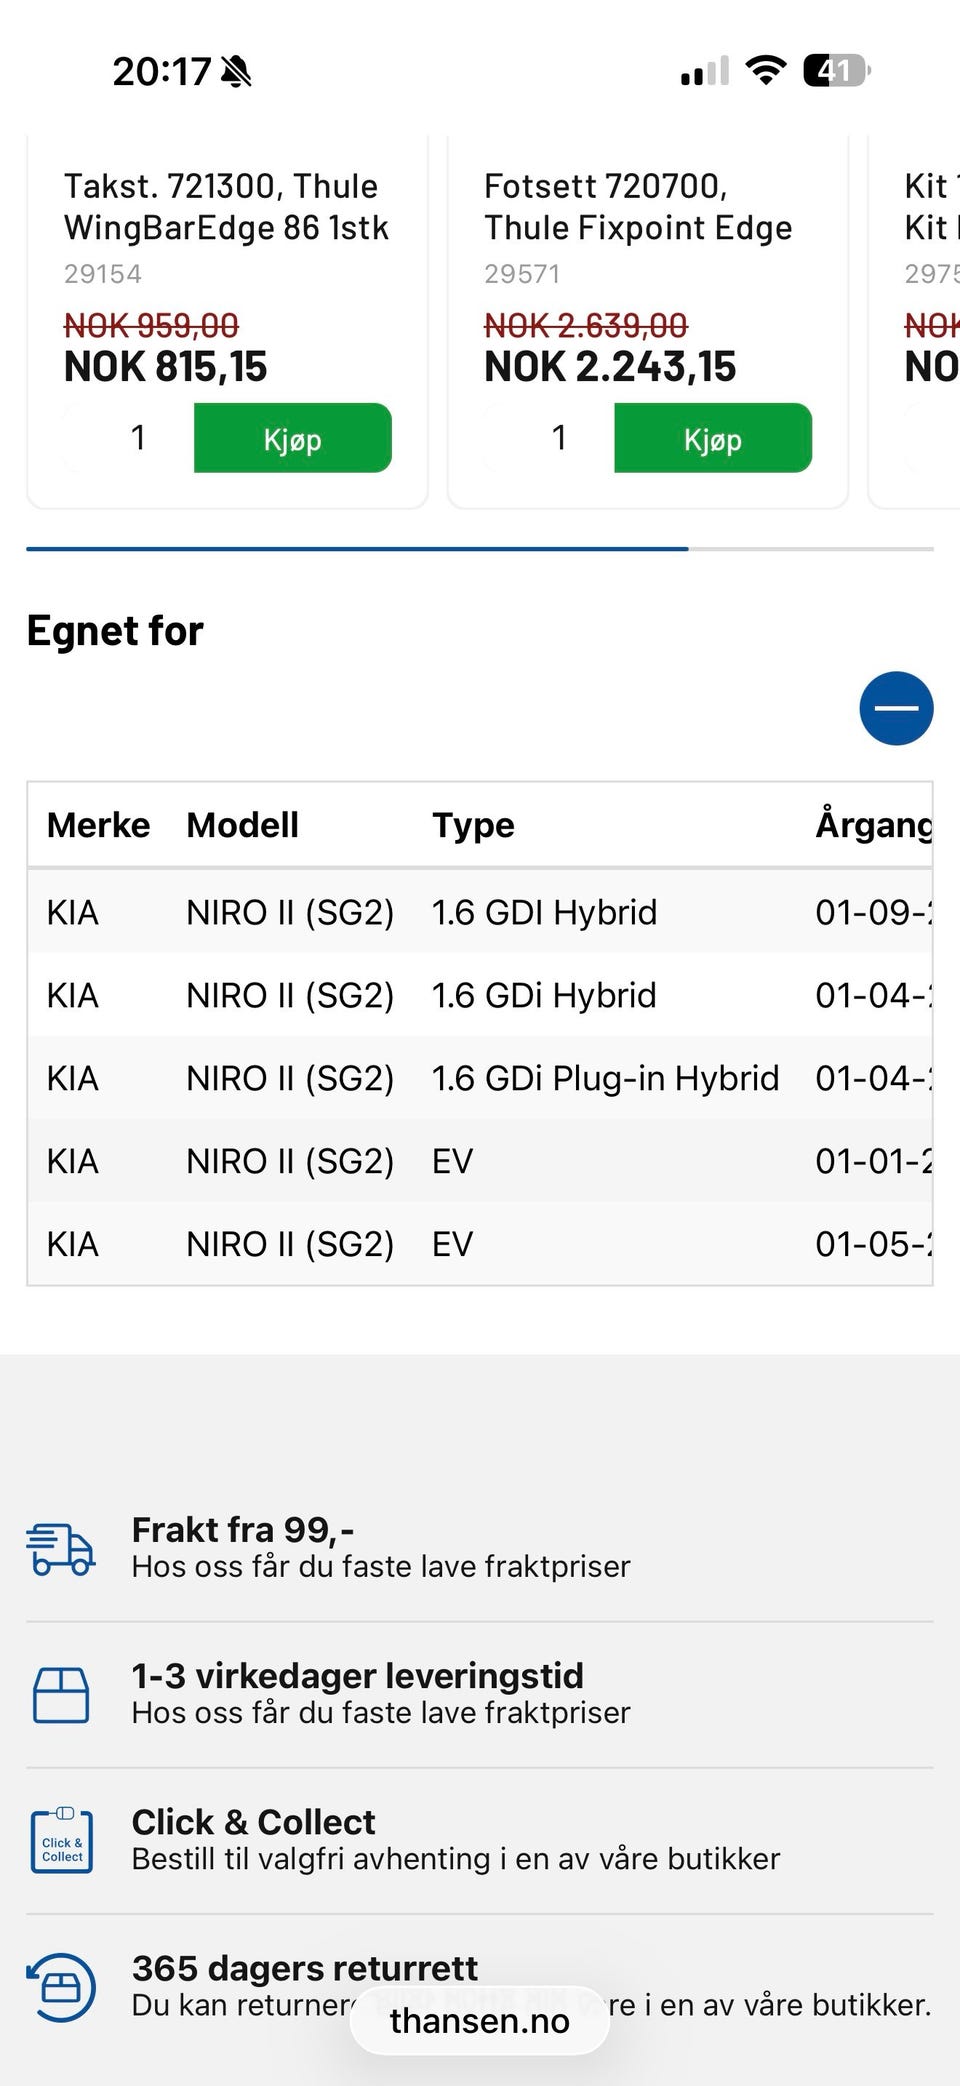Click the product carousel progress bar

pyautogui.click(x=480, y=549)
